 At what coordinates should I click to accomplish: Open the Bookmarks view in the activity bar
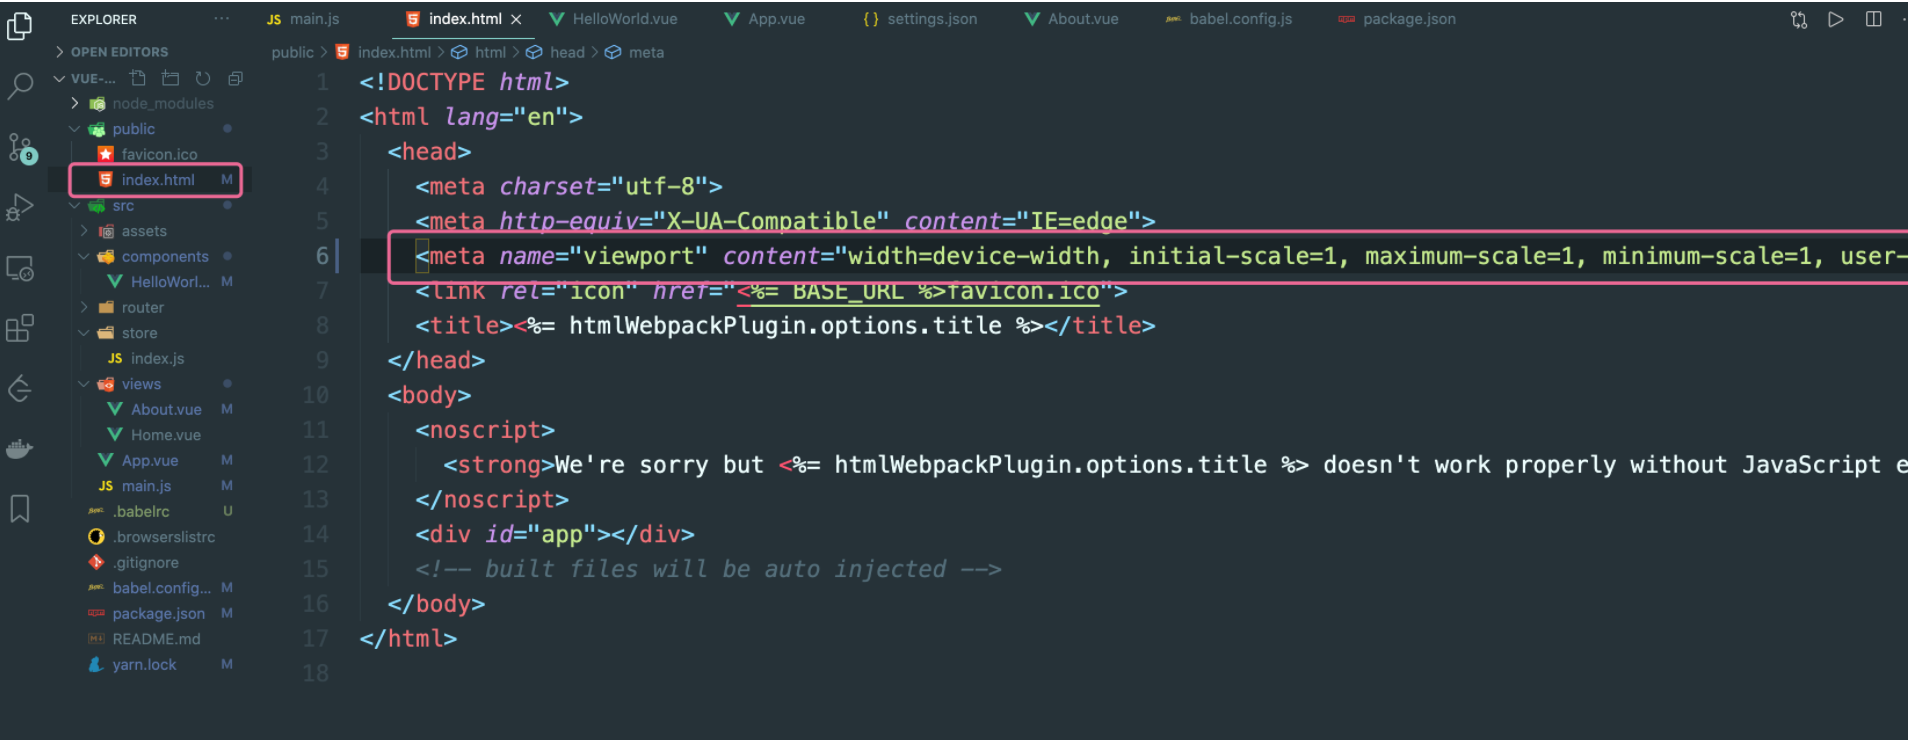click(20, 509)
